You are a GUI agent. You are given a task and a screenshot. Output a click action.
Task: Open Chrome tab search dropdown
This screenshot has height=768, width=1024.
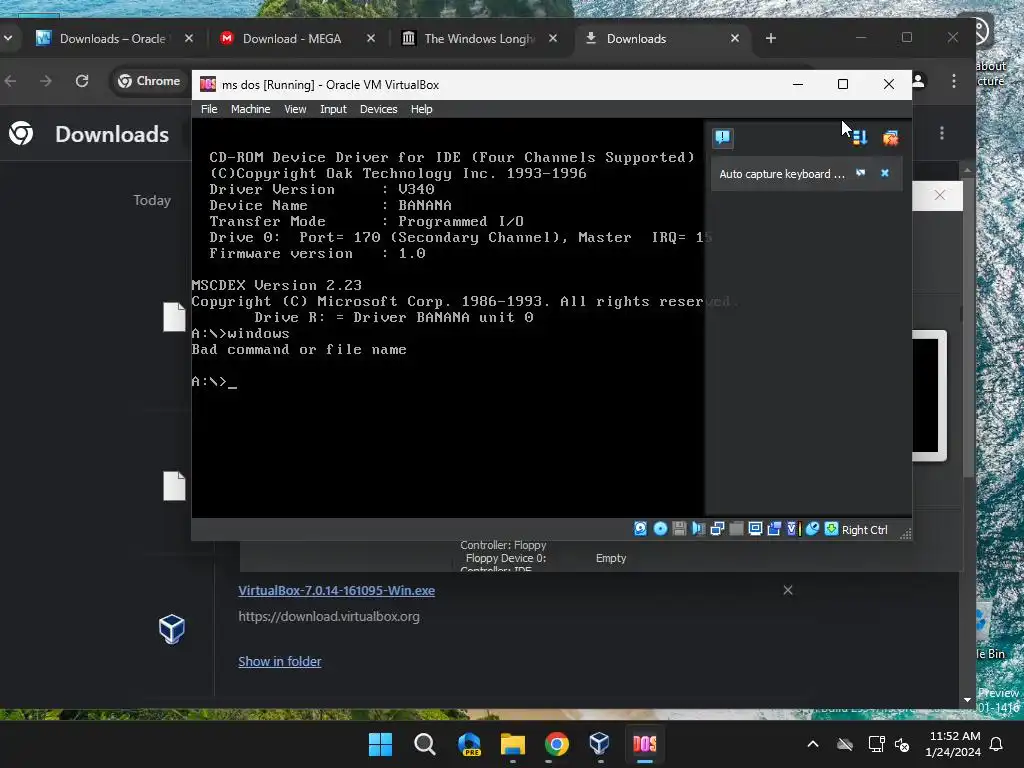tap(8, 39)
